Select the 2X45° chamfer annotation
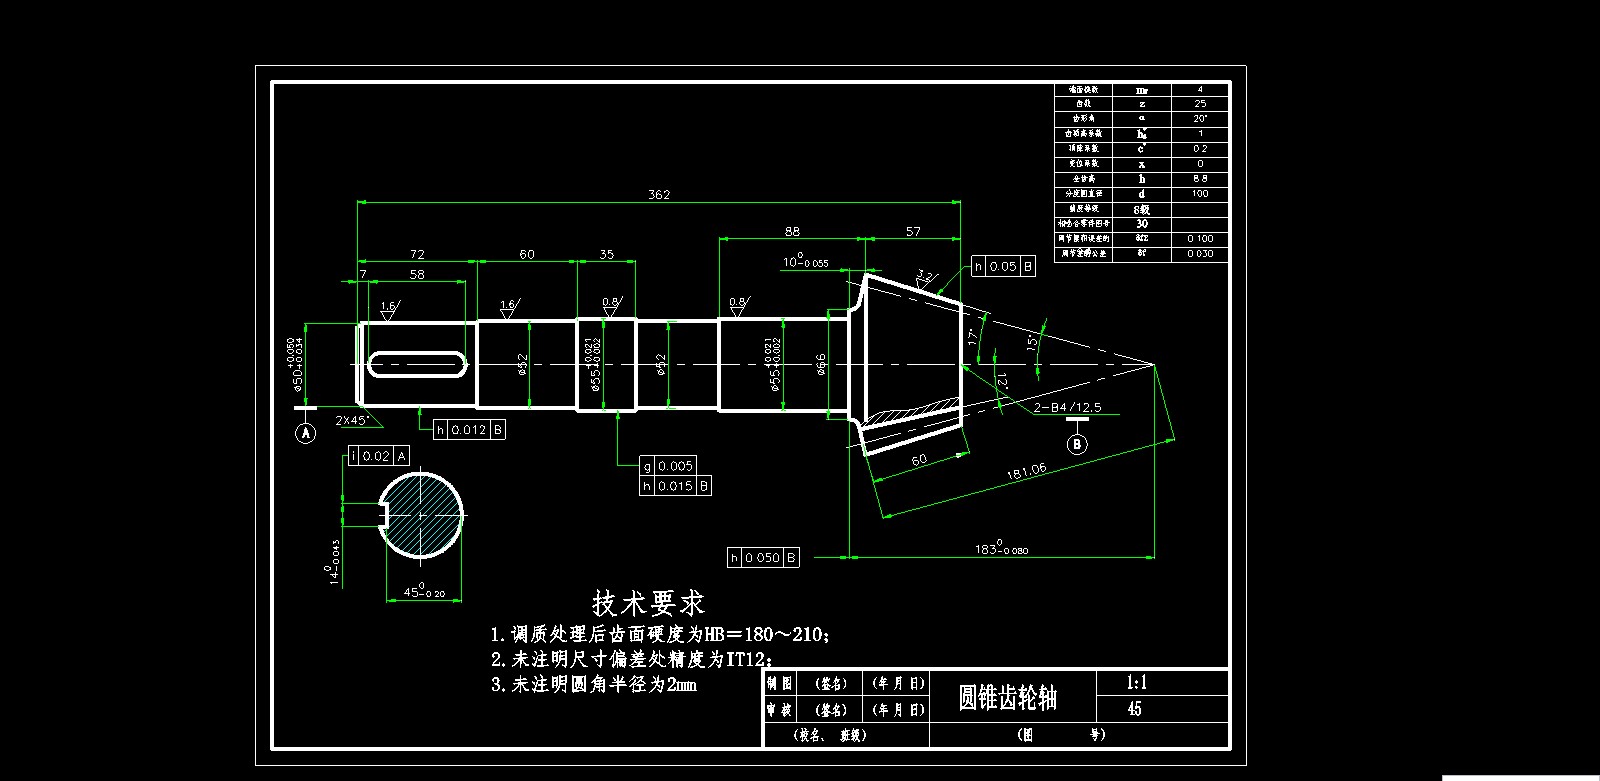This screenshot has width=1600, height=781. (352, 420)
